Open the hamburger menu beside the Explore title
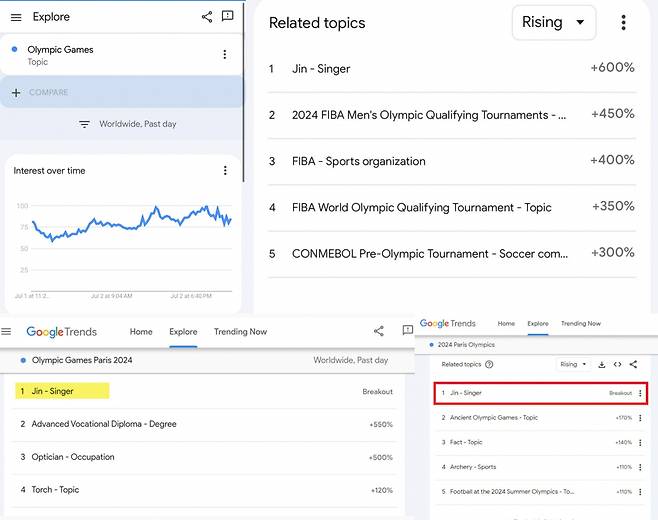 point(16,17)
